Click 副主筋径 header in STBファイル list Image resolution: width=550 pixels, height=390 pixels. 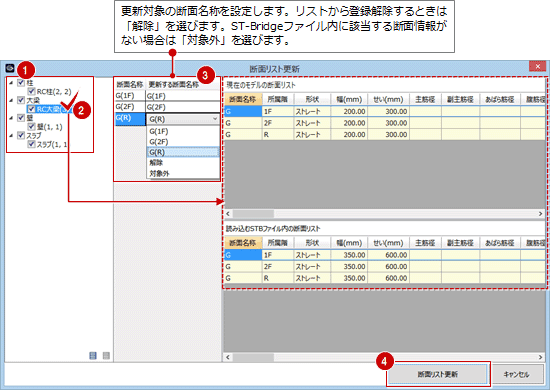click(460, 243)
